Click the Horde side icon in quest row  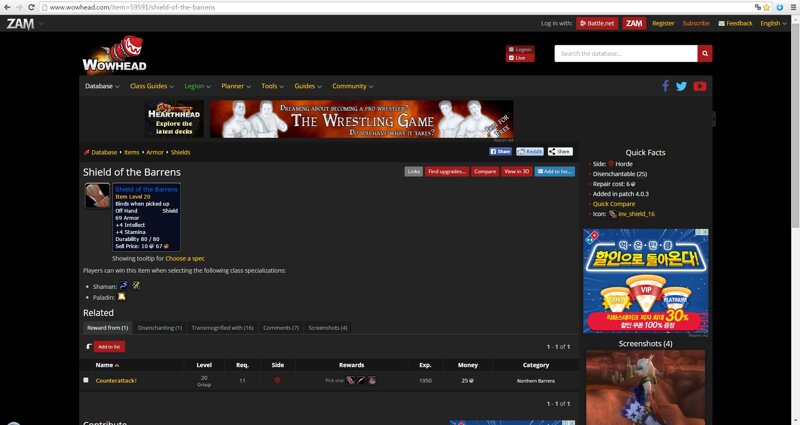pyautogui.click(x=277, y=380)
